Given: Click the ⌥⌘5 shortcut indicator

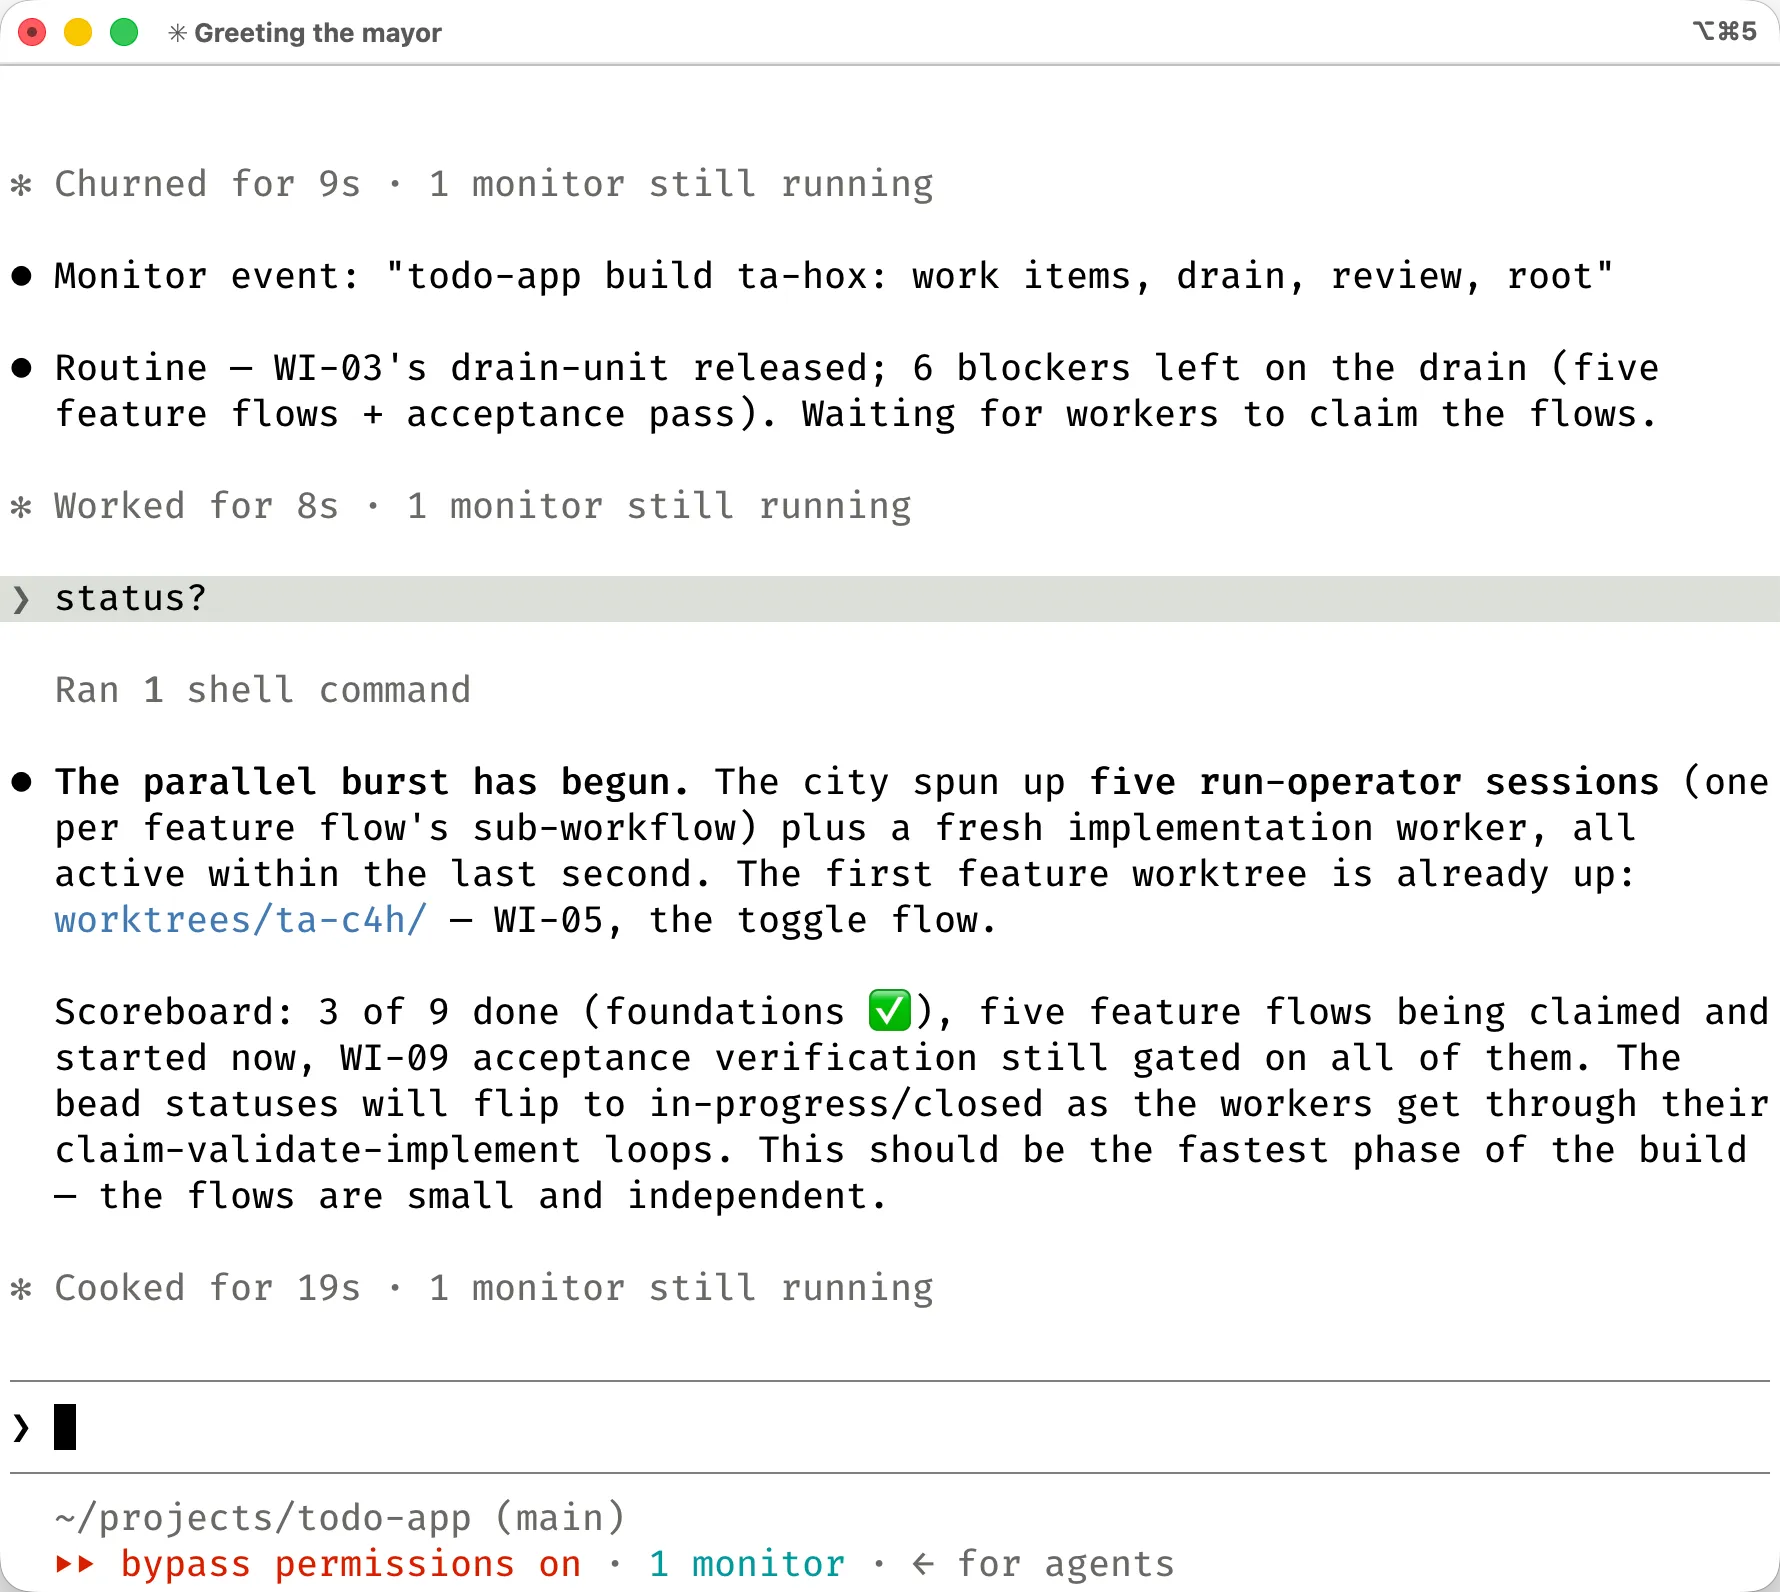Looking at the screenshot, I should coord(1725,32).
